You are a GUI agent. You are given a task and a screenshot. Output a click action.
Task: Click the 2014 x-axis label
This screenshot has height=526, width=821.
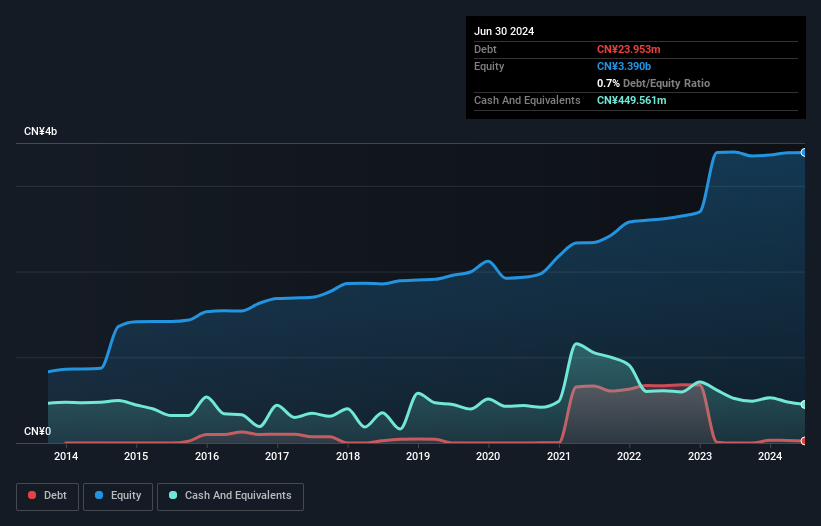[x=66, y=456]
